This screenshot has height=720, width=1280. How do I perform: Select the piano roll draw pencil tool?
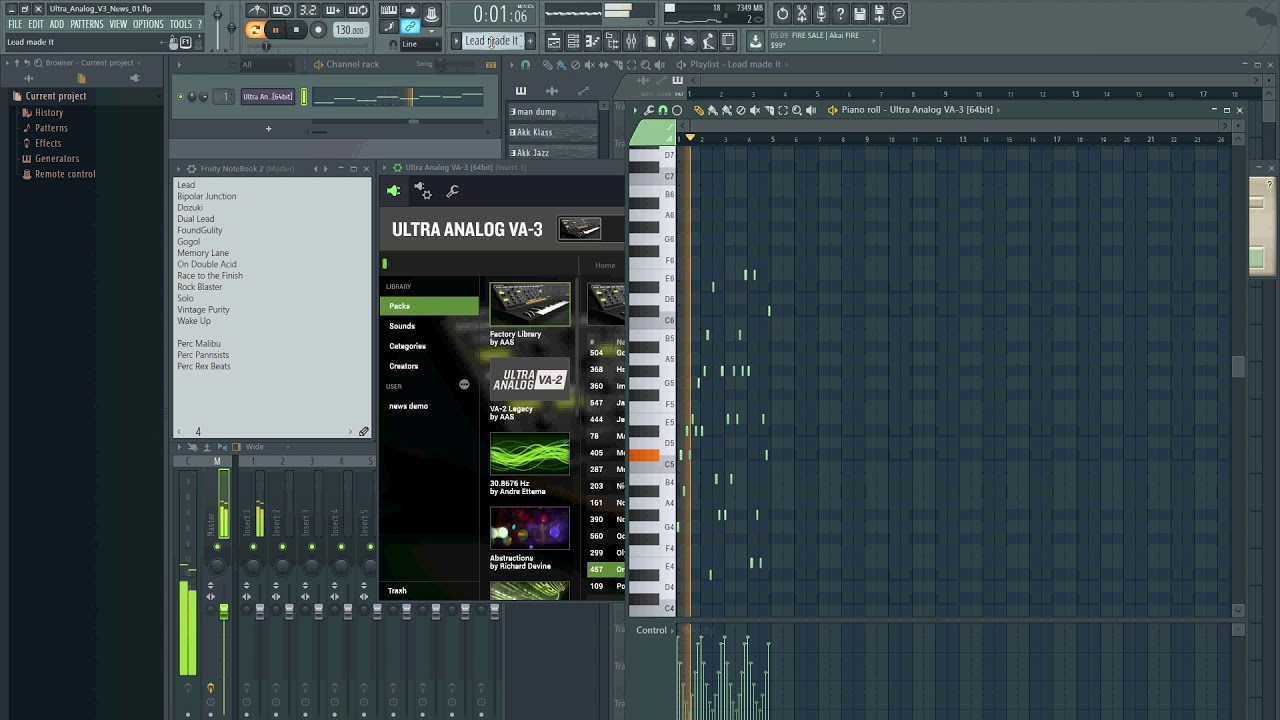click(x=698, y=110)
